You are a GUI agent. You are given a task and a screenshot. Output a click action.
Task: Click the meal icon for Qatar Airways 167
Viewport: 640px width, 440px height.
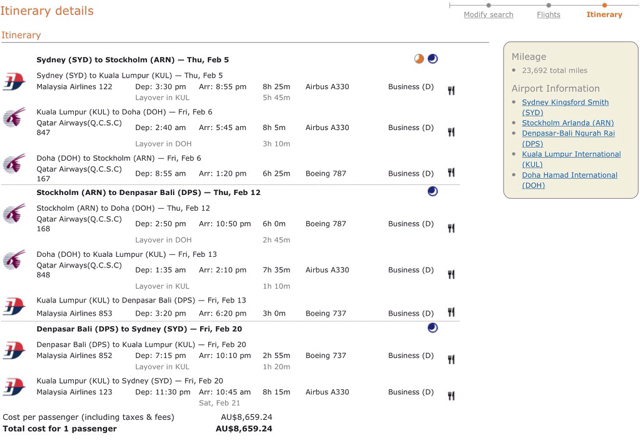[451, 173]
